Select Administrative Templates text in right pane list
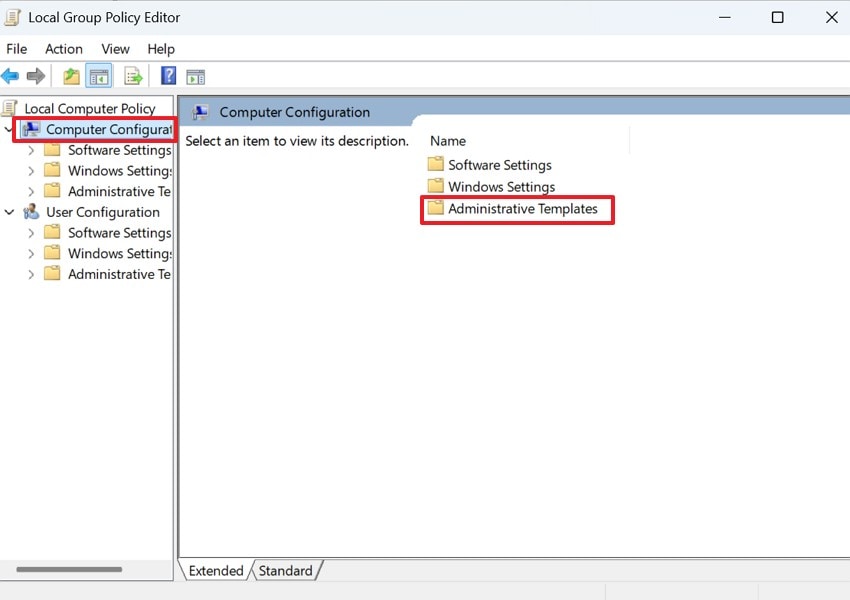The image size is (850, 600). 523,209
